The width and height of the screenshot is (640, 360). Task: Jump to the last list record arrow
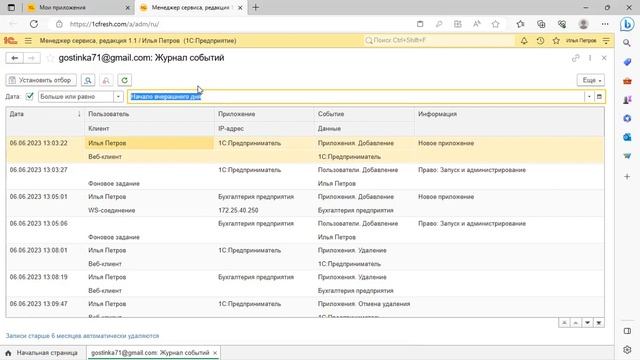pyautogui.click(x=599, y=323)
